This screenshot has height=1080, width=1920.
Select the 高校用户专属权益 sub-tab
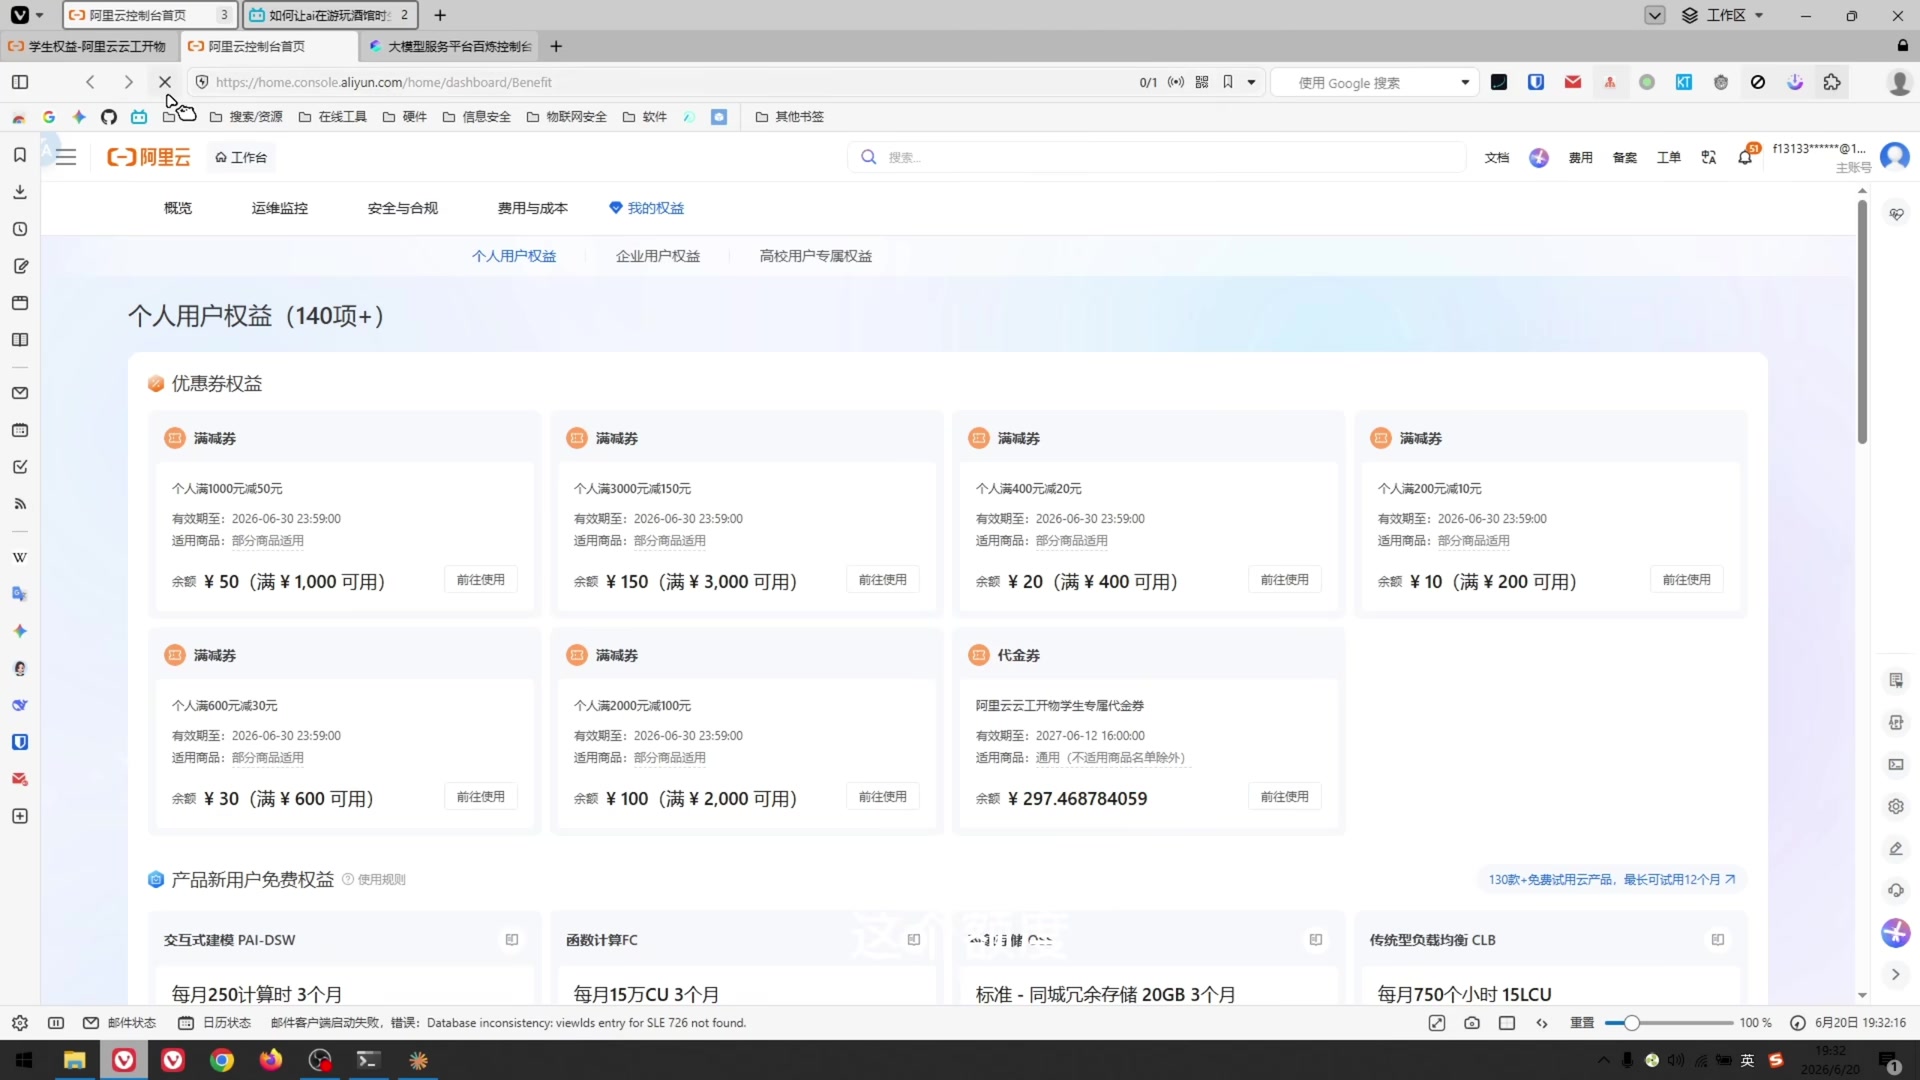816,256
